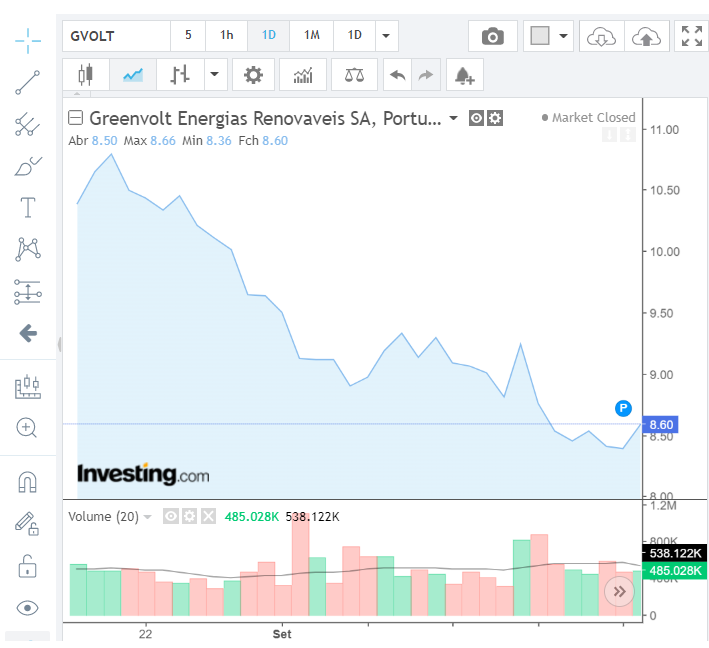Toggle magnet mode
This screenshot has width=709, height=648.
(27, 482)
